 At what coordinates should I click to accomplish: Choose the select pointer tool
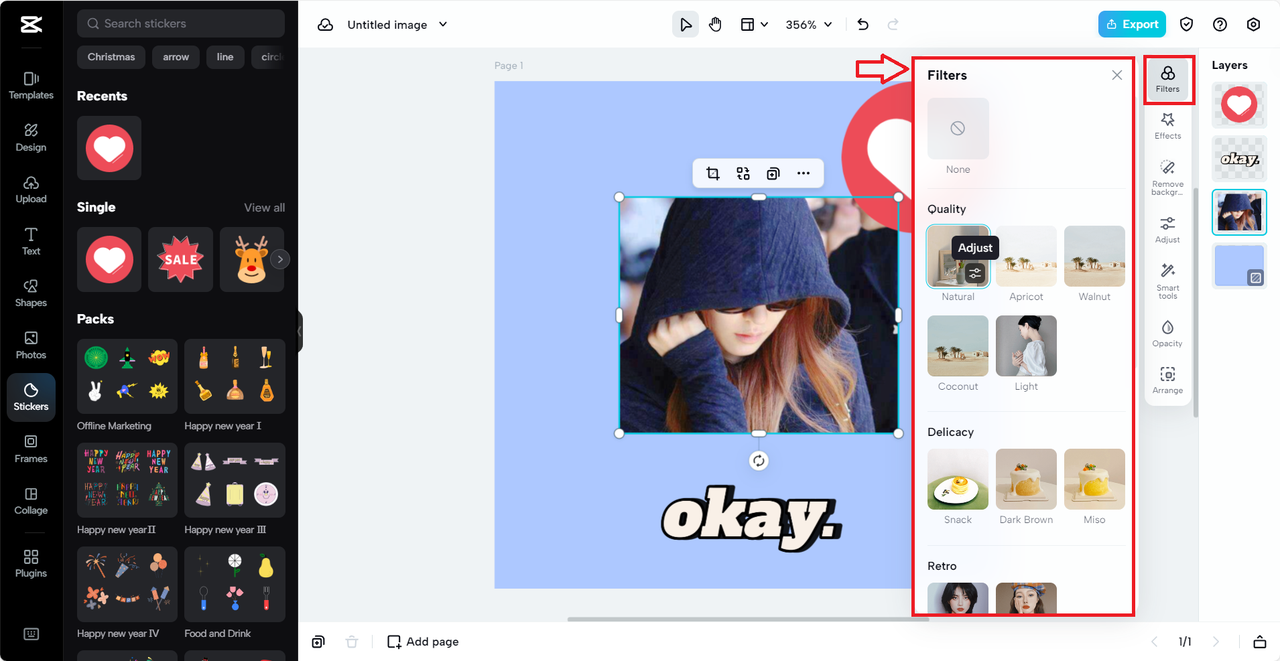click(685, 25)
